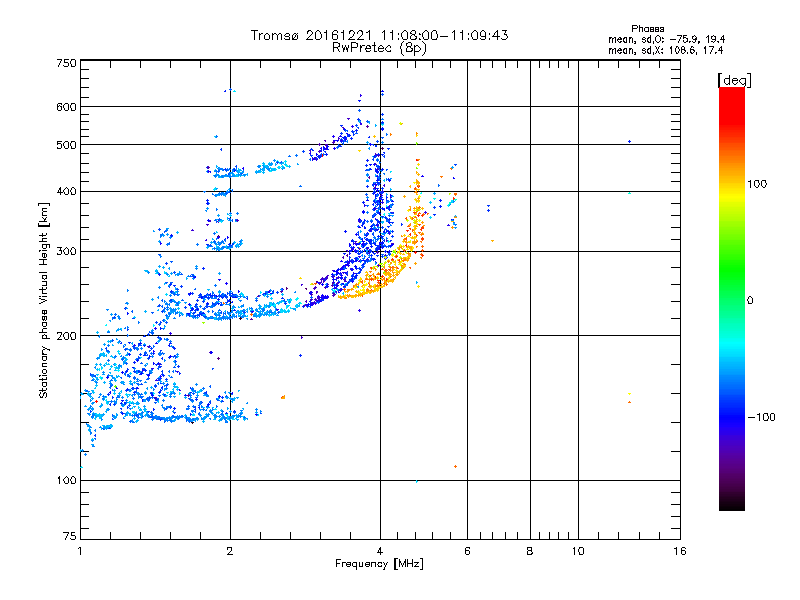Click y-axis tick label '100'
800x600 pixels.
(67, 481)
